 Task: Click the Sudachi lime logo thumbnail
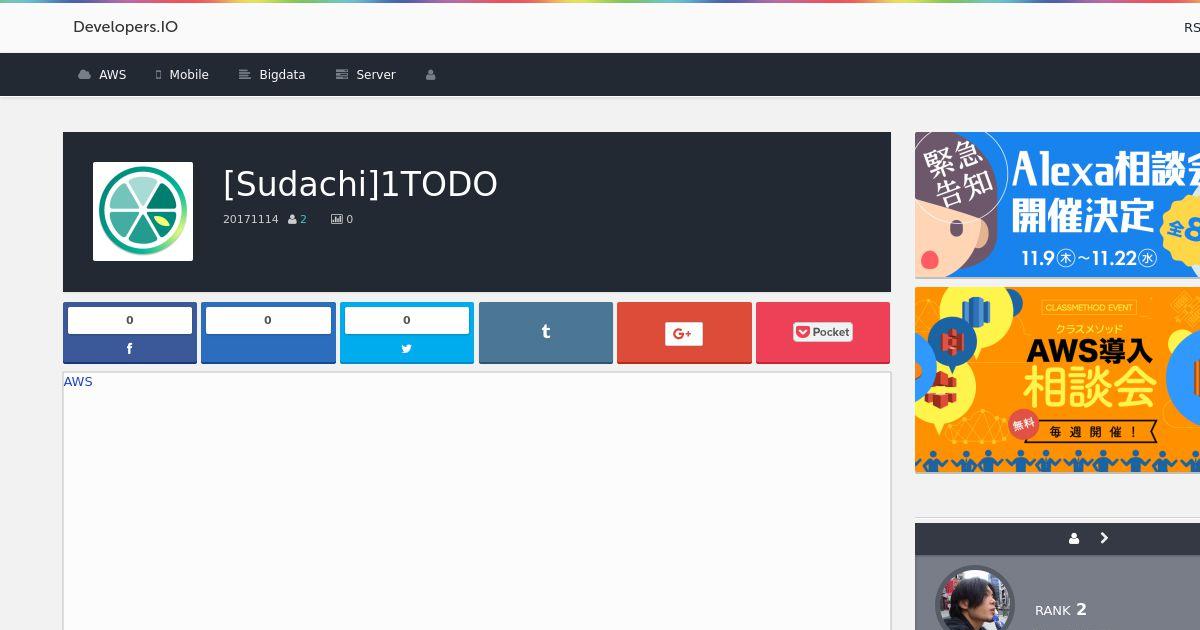point(143,211)
